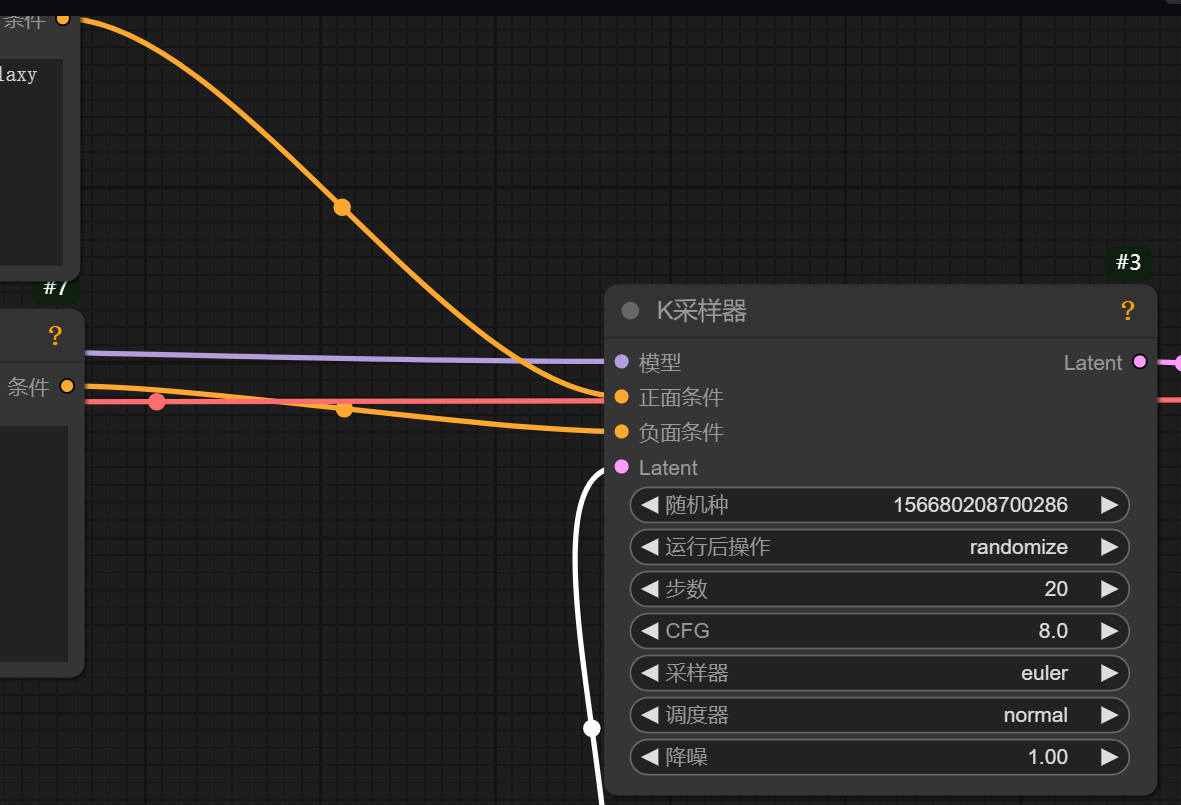Click the 负面条件 input port
Viewport: 1181px width, 805px height.
click(620, 432)
